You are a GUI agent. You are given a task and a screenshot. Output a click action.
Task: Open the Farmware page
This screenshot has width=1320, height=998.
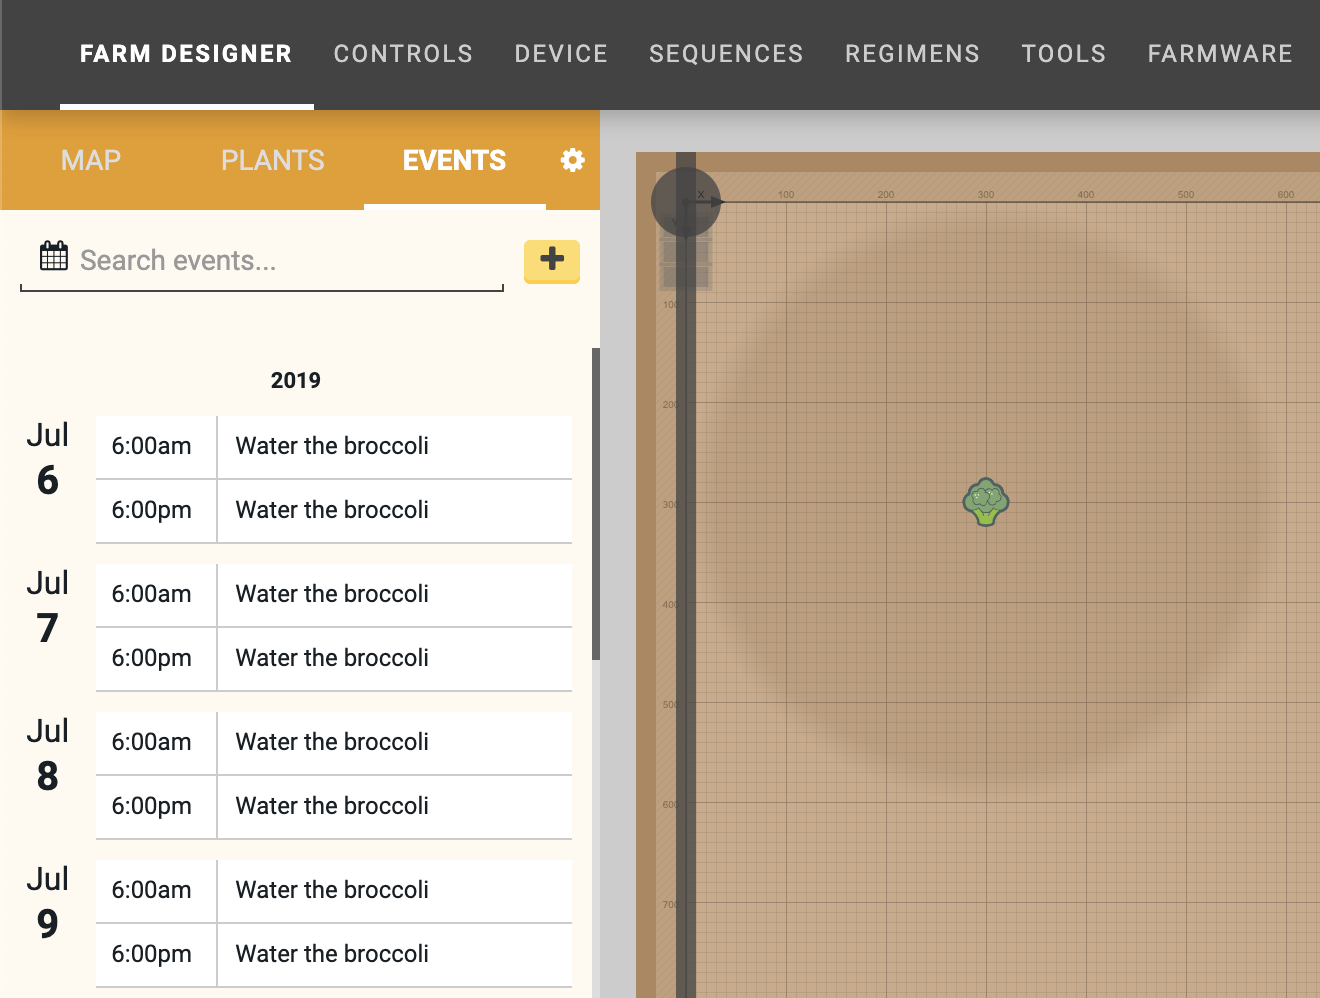[x=1220, y=54]
